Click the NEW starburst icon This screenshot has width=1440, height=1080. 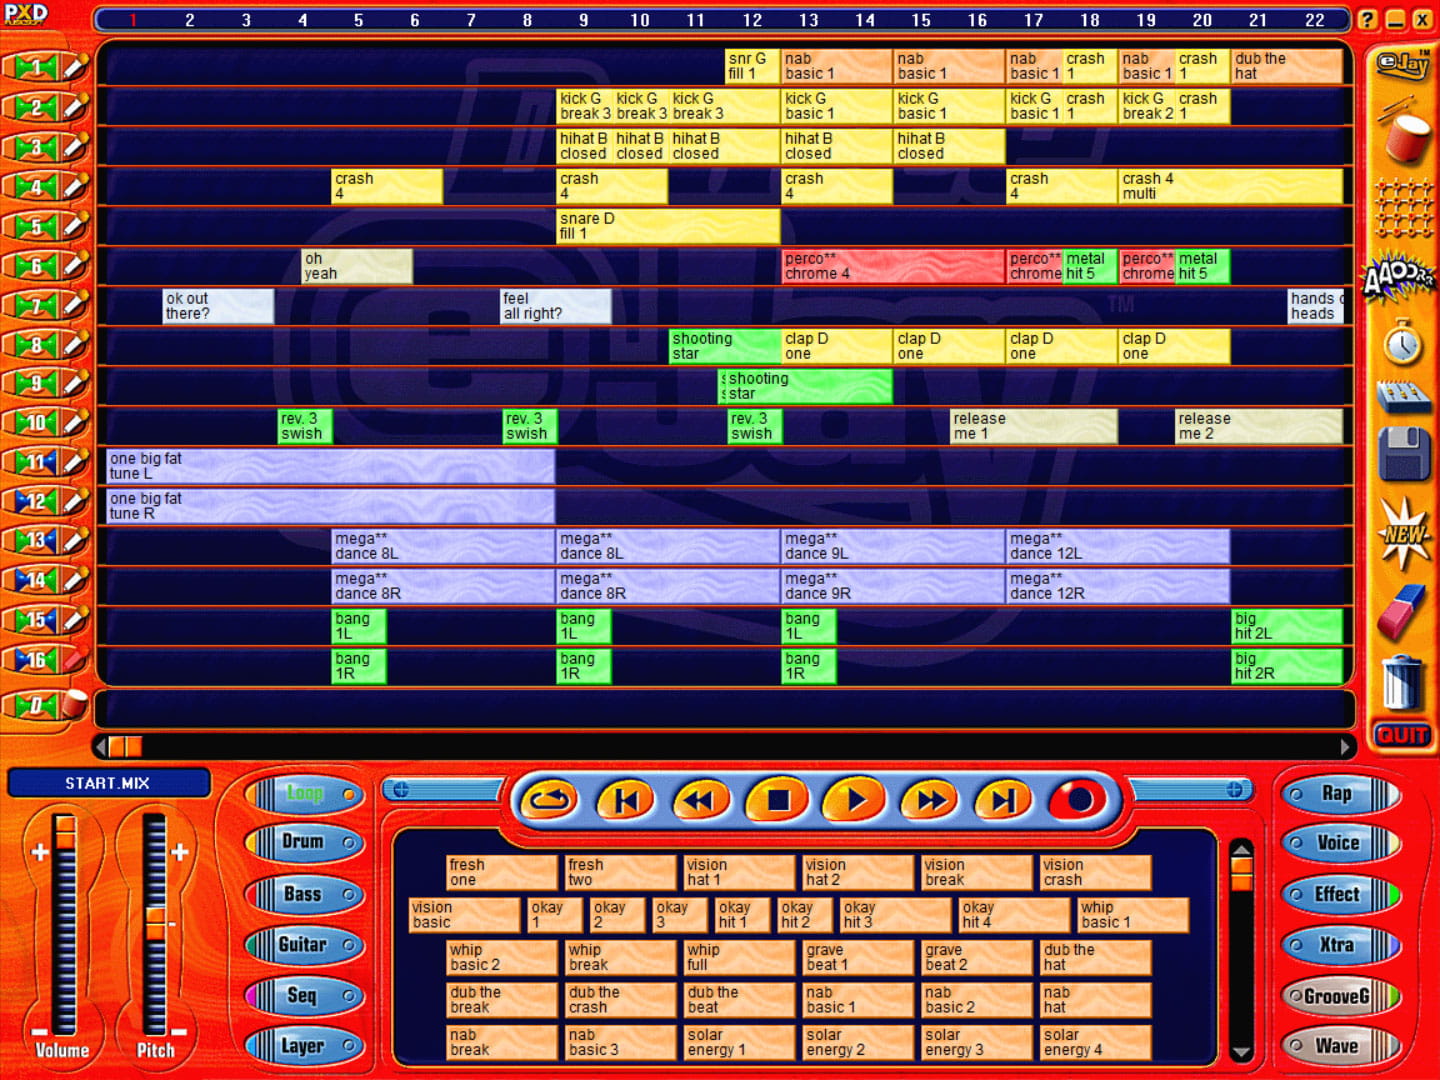[1403, 534]
